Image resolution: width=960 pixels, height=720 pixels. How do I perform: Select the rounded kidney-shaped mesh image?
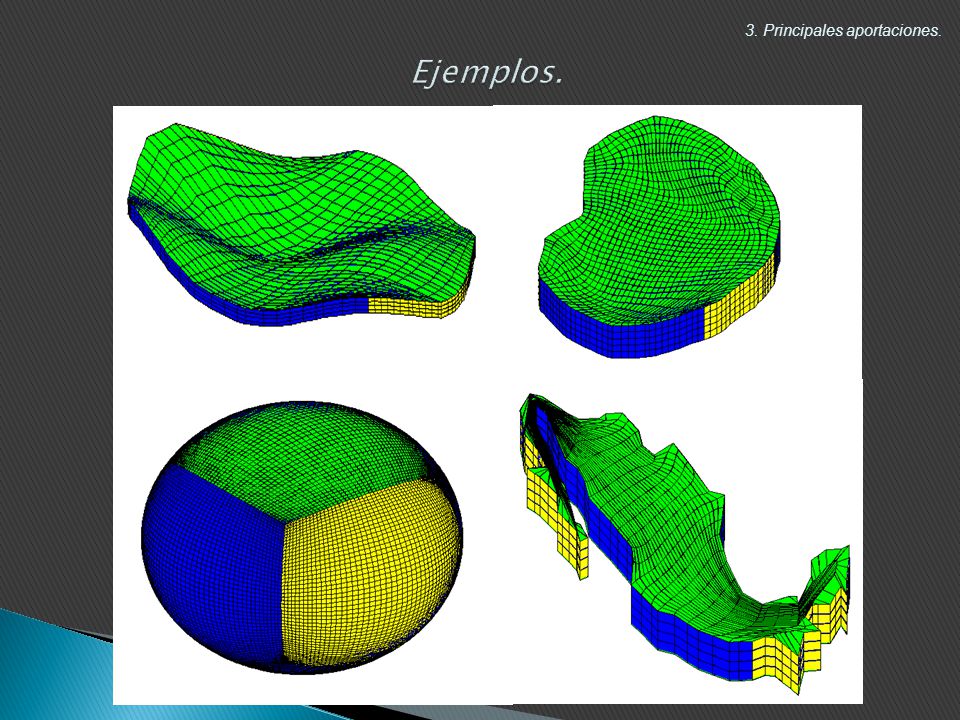tap(660, 237)
